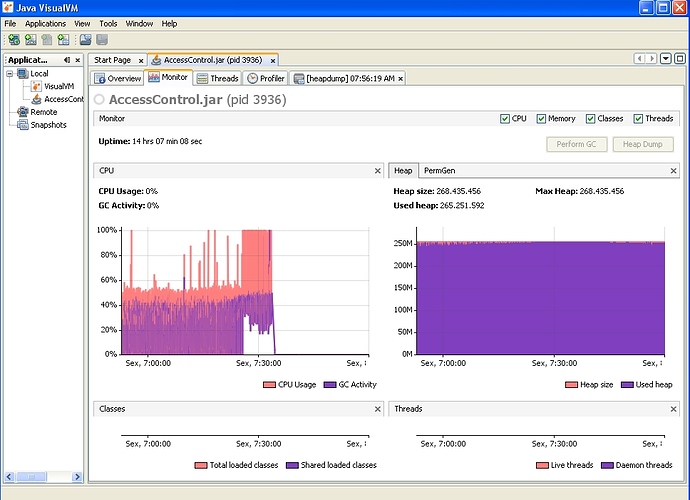Viewport: 690px width, 500px height.
Task: Switch to the PermGen tab
Action: coord(439,170)
